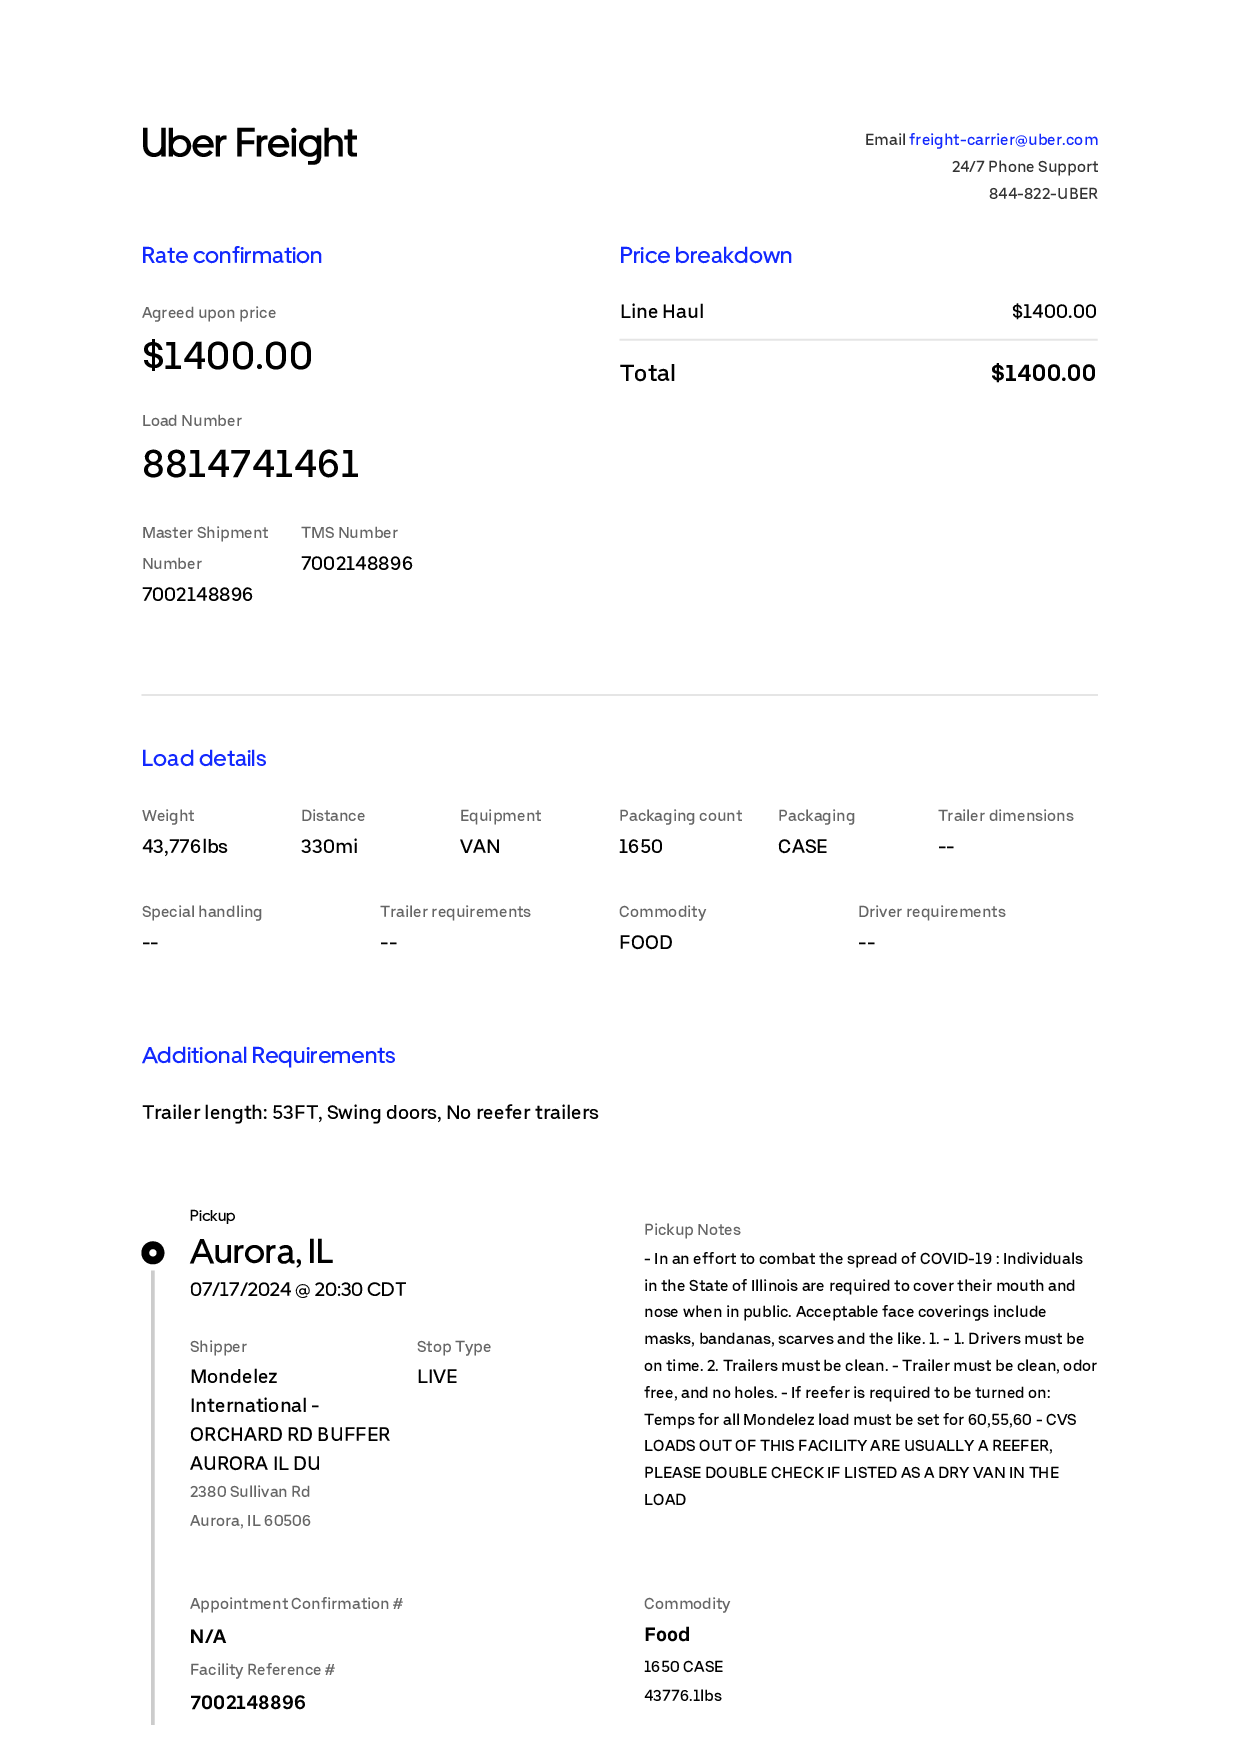
Task: Select the Price breakdown heading
Action: click(706, 255)
